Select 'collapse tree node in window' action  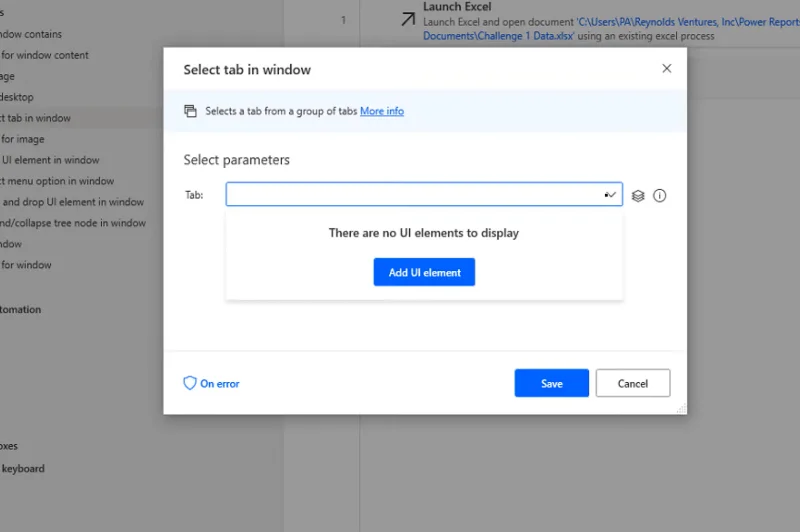[72, 223]
